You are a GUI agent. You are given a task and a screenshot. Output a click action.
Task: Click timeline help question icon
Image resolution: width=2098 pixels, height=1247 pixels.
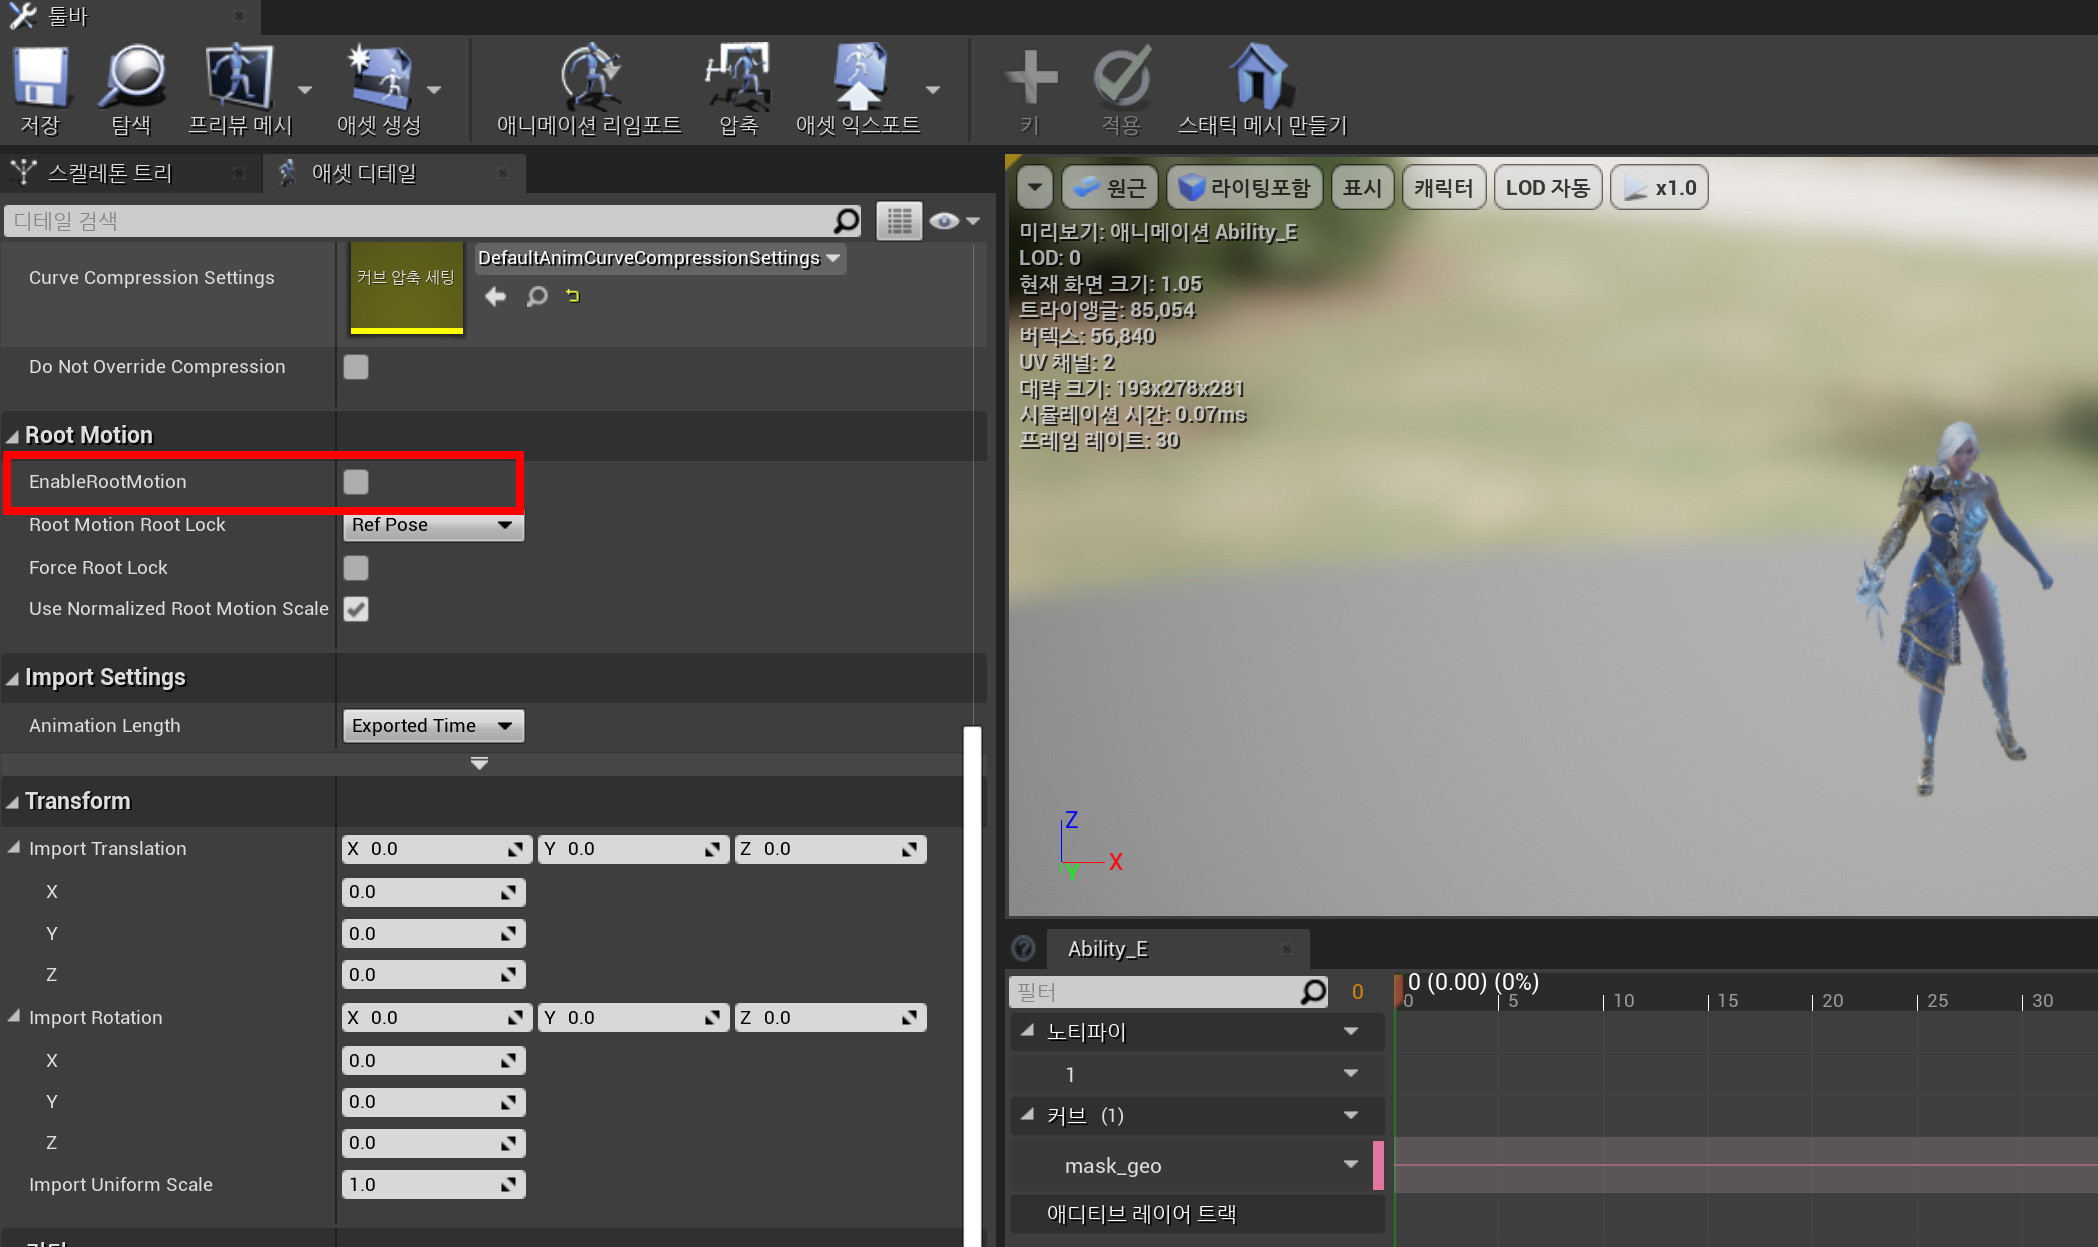(1024, 948)
